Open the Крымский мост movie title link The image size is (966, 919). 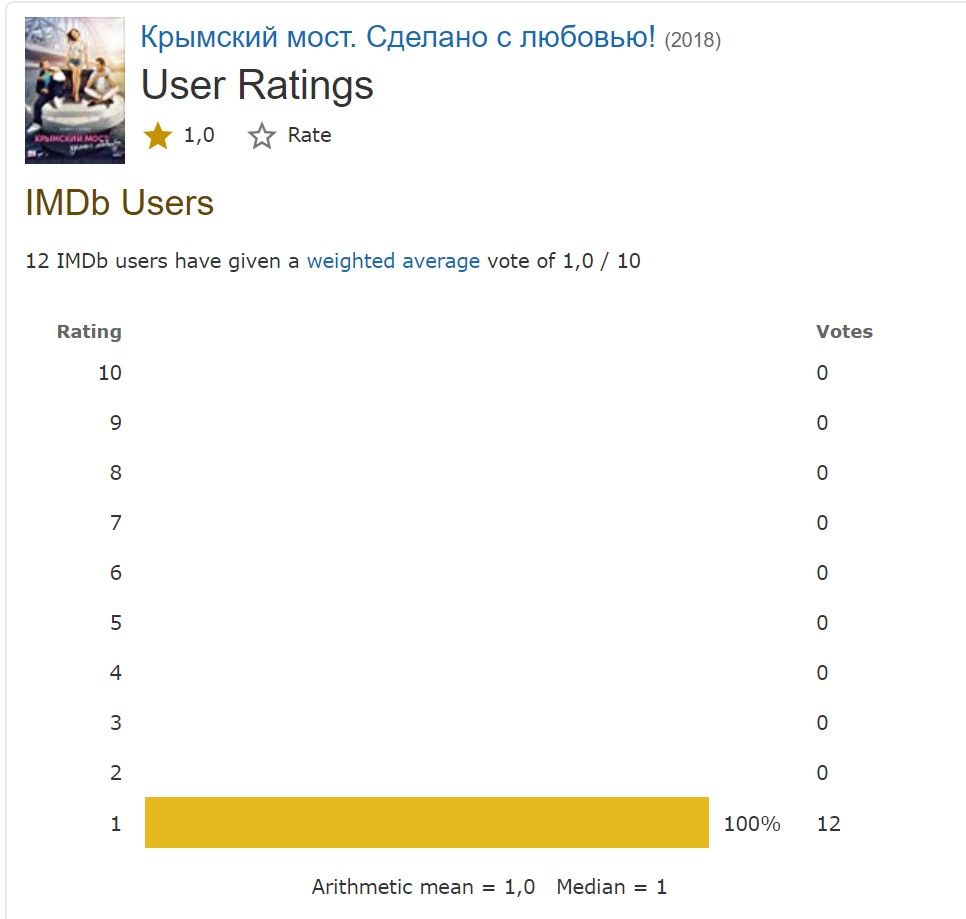point(398,38)
